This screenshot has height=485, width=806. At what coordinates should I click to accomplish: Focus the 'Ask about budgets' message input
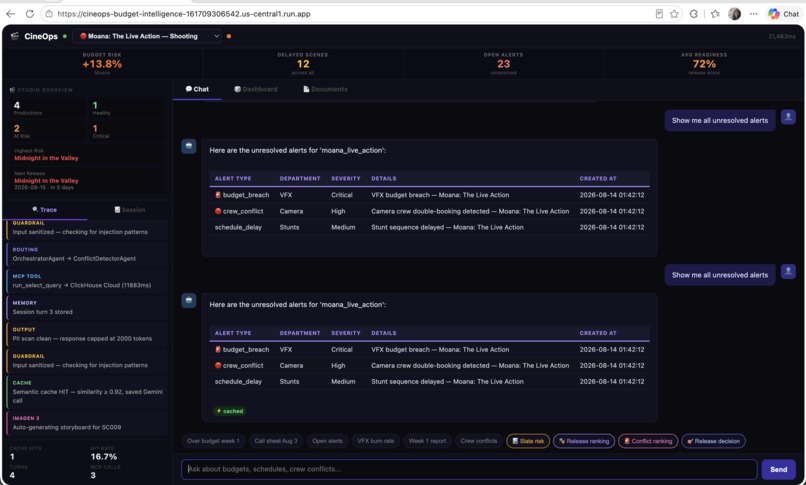coord(469,469)
